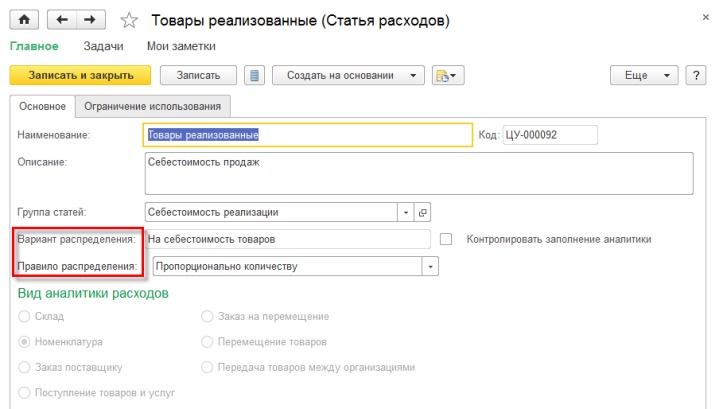
Task: Click the Наименование label
Action: click(x=54, y=135)
